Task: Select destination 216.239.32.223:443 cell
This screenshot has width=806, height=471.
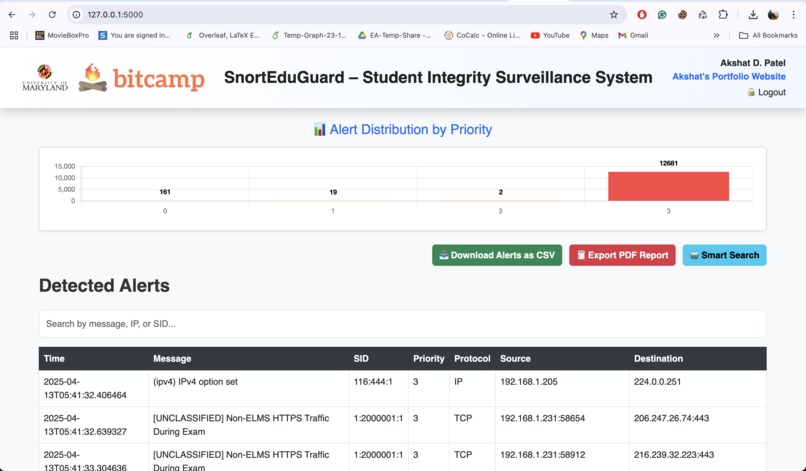Action: pyautogui.click(x=698, y=457)
